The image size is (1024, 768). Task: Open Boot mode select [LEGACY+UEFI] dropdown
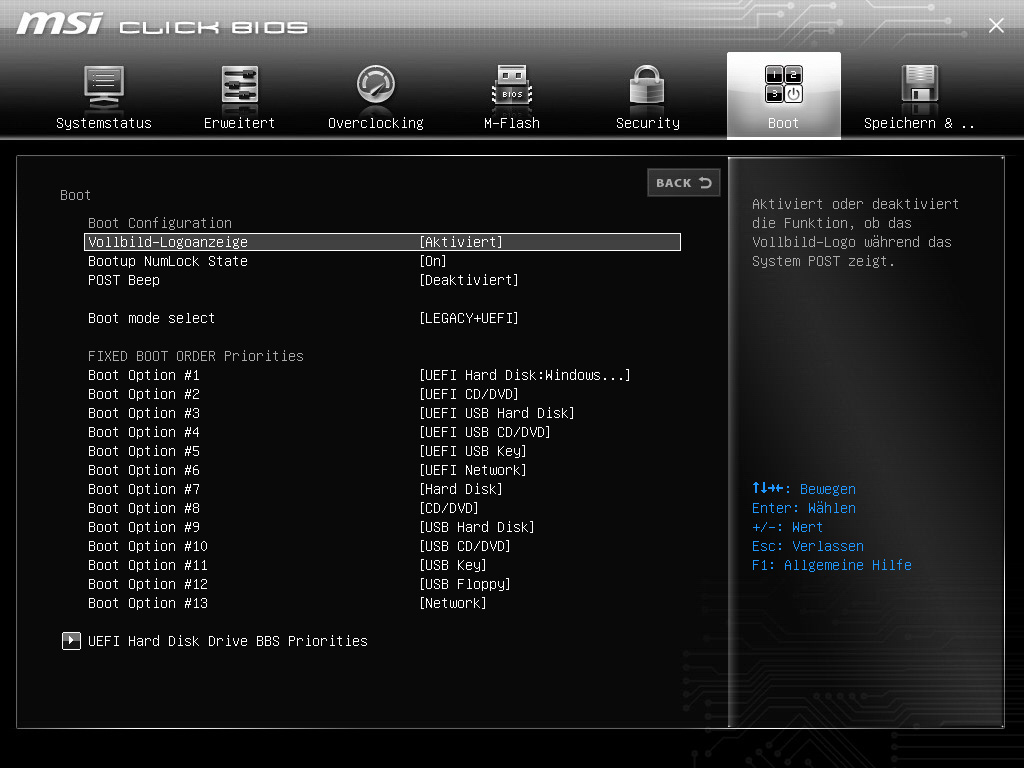point(469,318)
